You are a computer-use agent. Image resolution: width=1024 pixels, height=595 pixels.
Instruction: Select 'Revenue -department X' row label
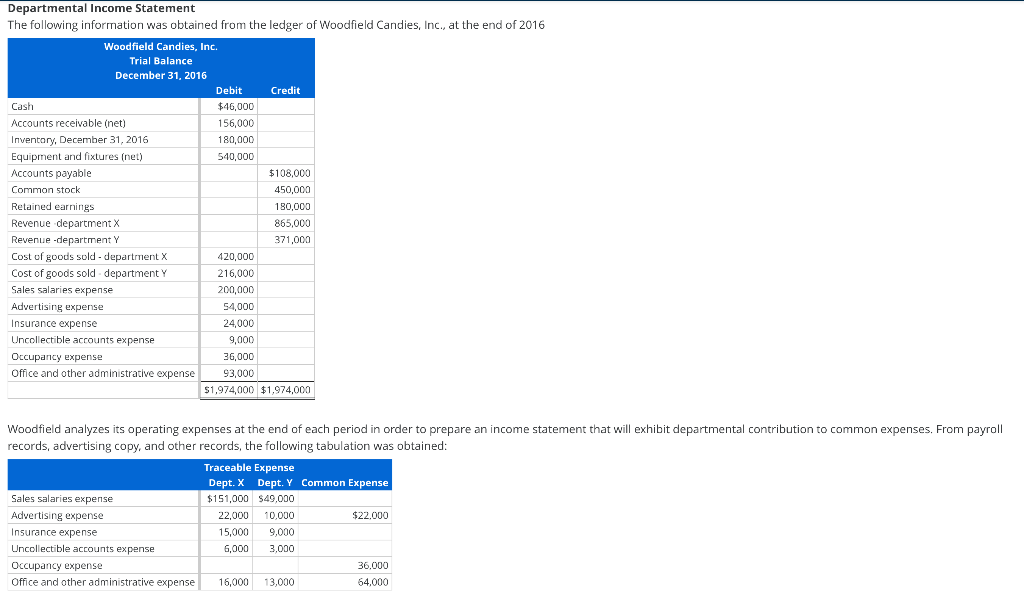[x=65, y=223]
